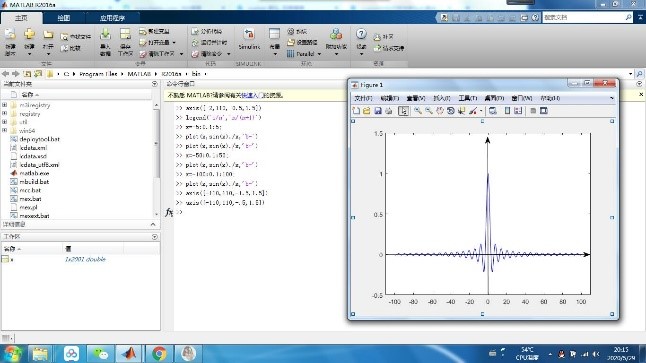This screenshot has width=646, height=363.
Task: Open Chrome from the taskbar
Action: pyautogui.click(x=159, y=354)
